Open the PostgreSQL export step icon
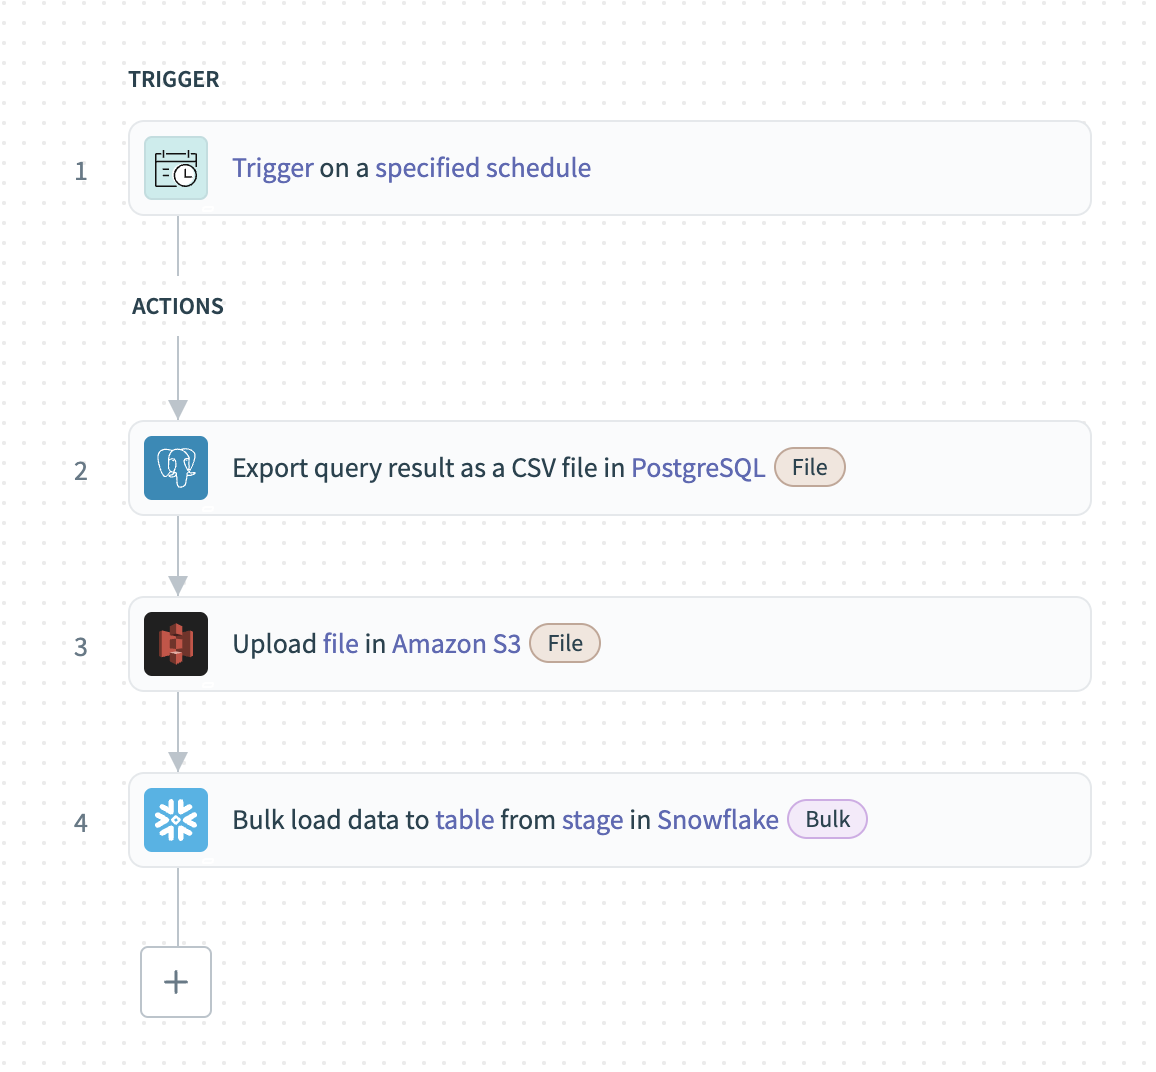Image resolution: width=1156 pixels, height=1072 pixels. tap(175, 467)
